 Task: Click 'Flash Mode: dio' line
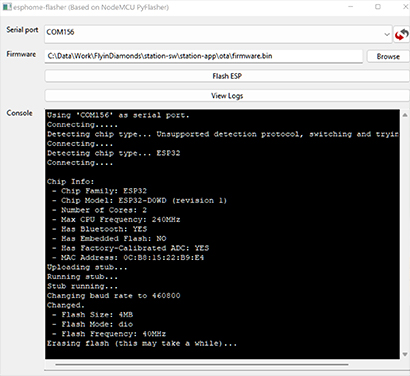tap(92, 324)
